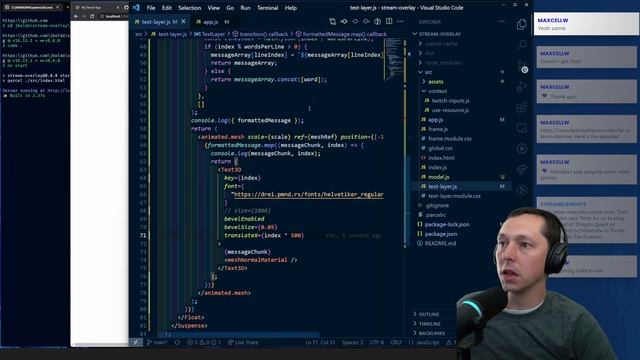Open model.js in explorer
This screenshot has height=360, width=640.
point(439,177)
